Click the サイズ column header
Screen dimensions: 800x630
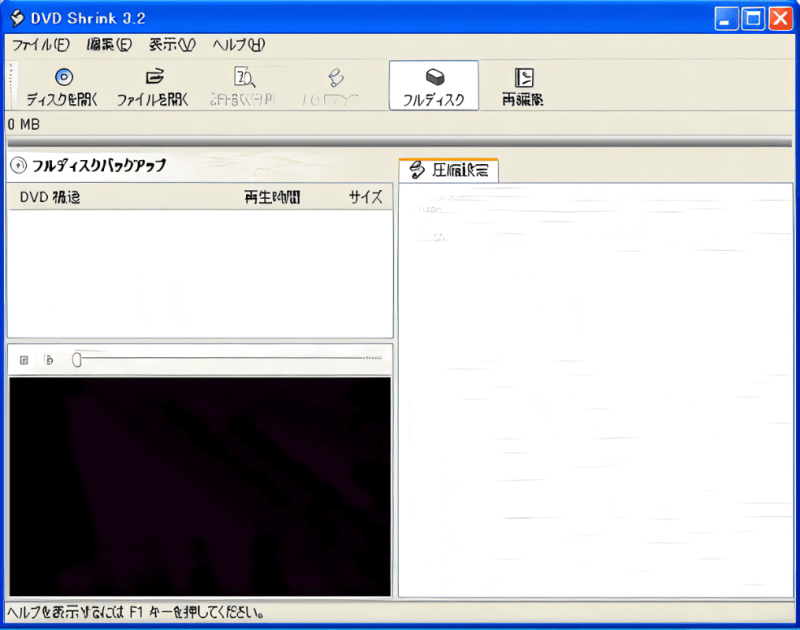(x=365, y=198)
